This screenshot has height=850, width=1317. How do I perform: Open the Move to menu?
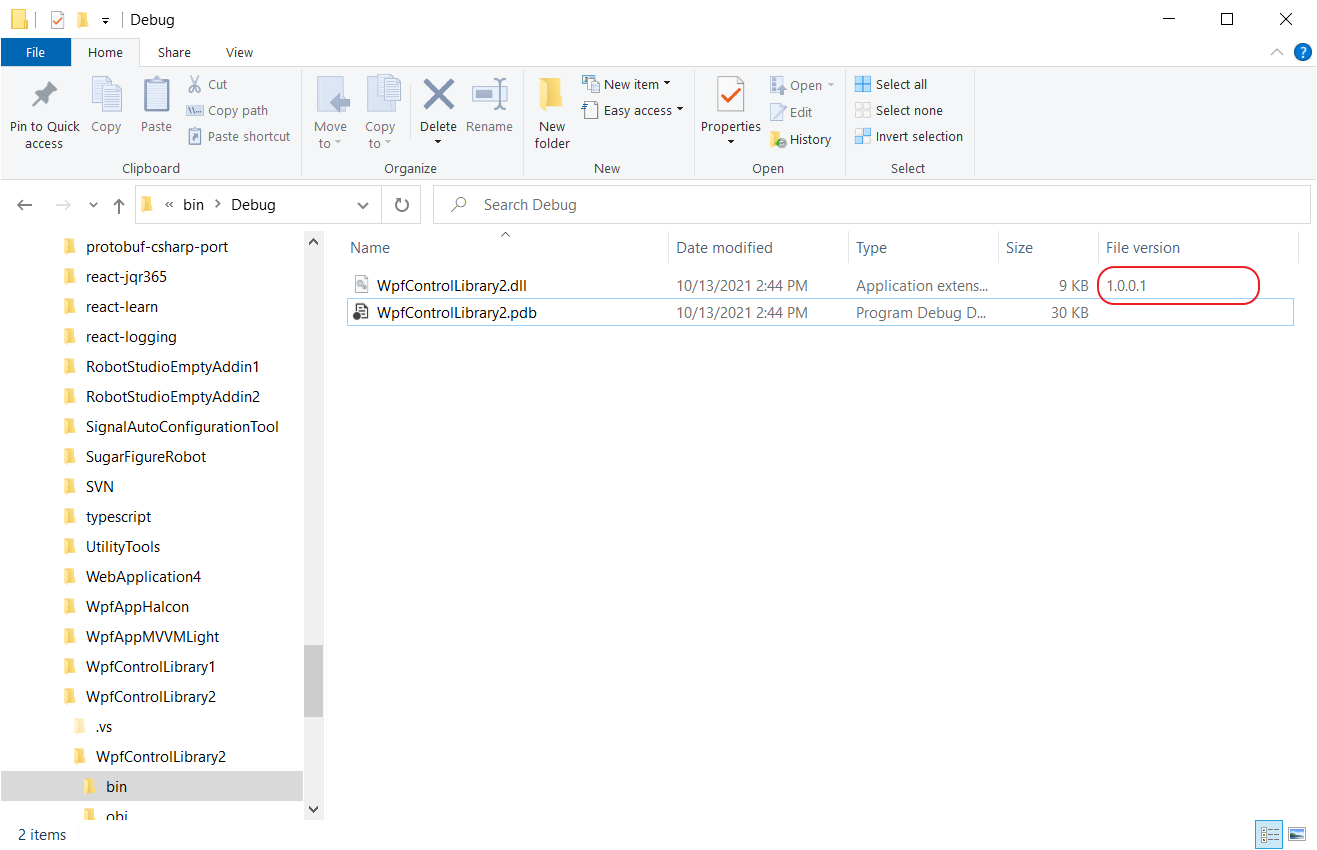pos(330,113)
